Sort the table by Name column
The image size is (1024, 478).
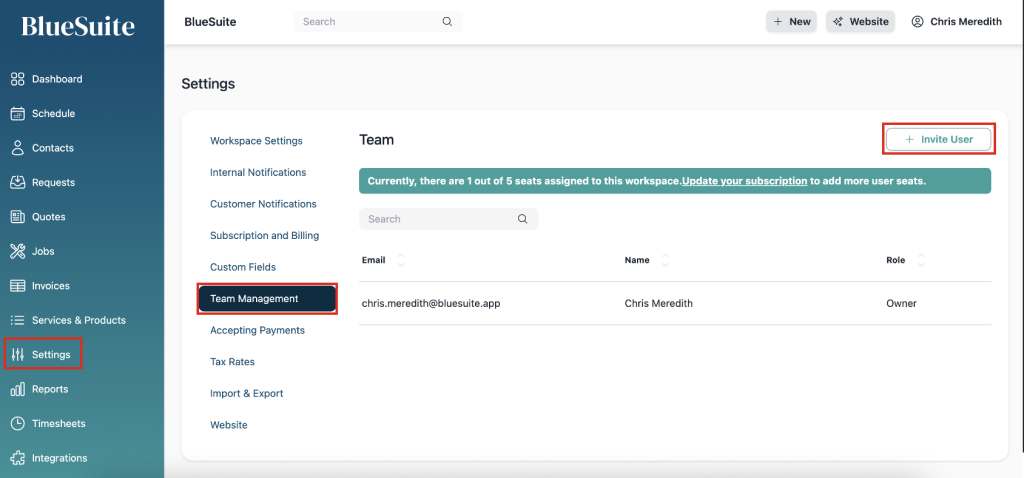[x=665, y=260]
